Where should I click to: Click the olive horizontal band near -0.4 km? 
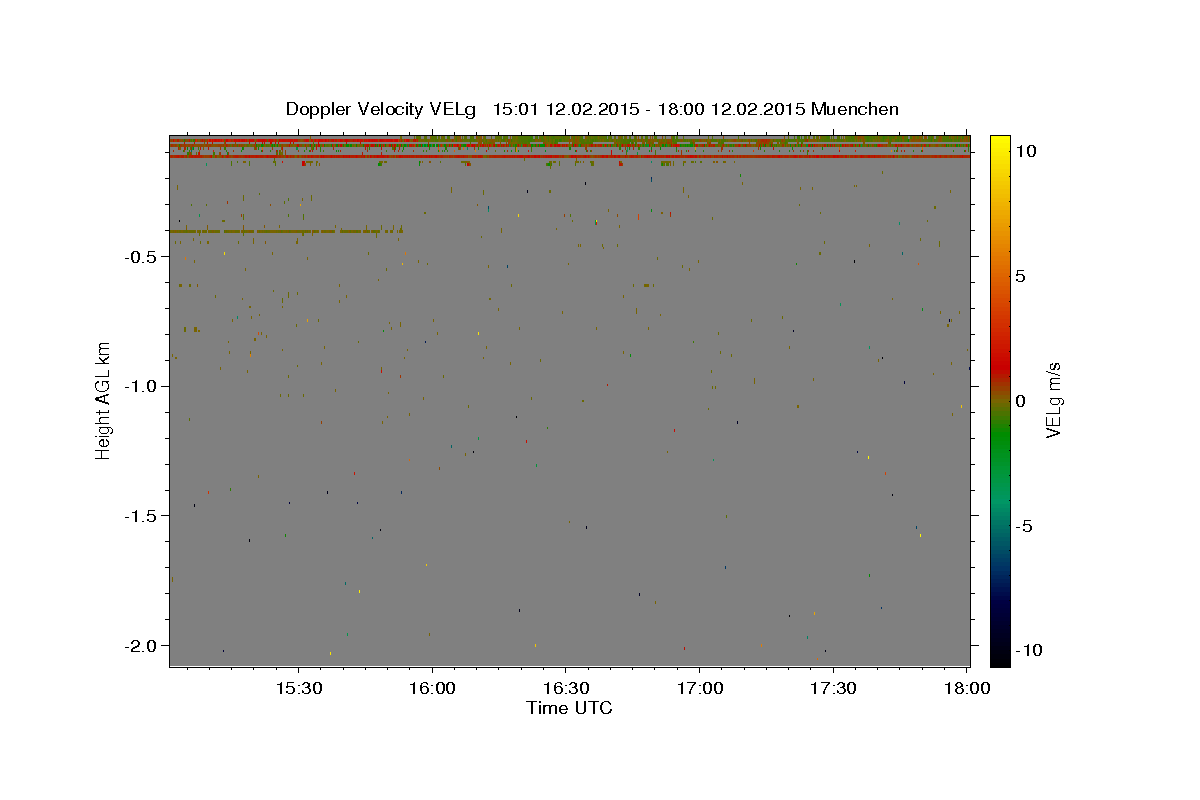286,231
